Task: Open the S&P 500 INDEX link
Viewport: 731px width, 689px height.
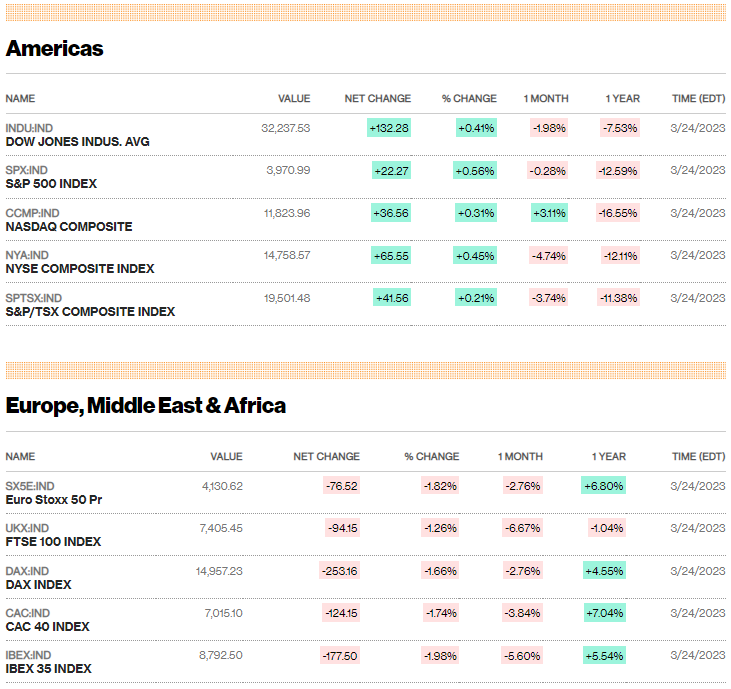Action: [51, 184]
